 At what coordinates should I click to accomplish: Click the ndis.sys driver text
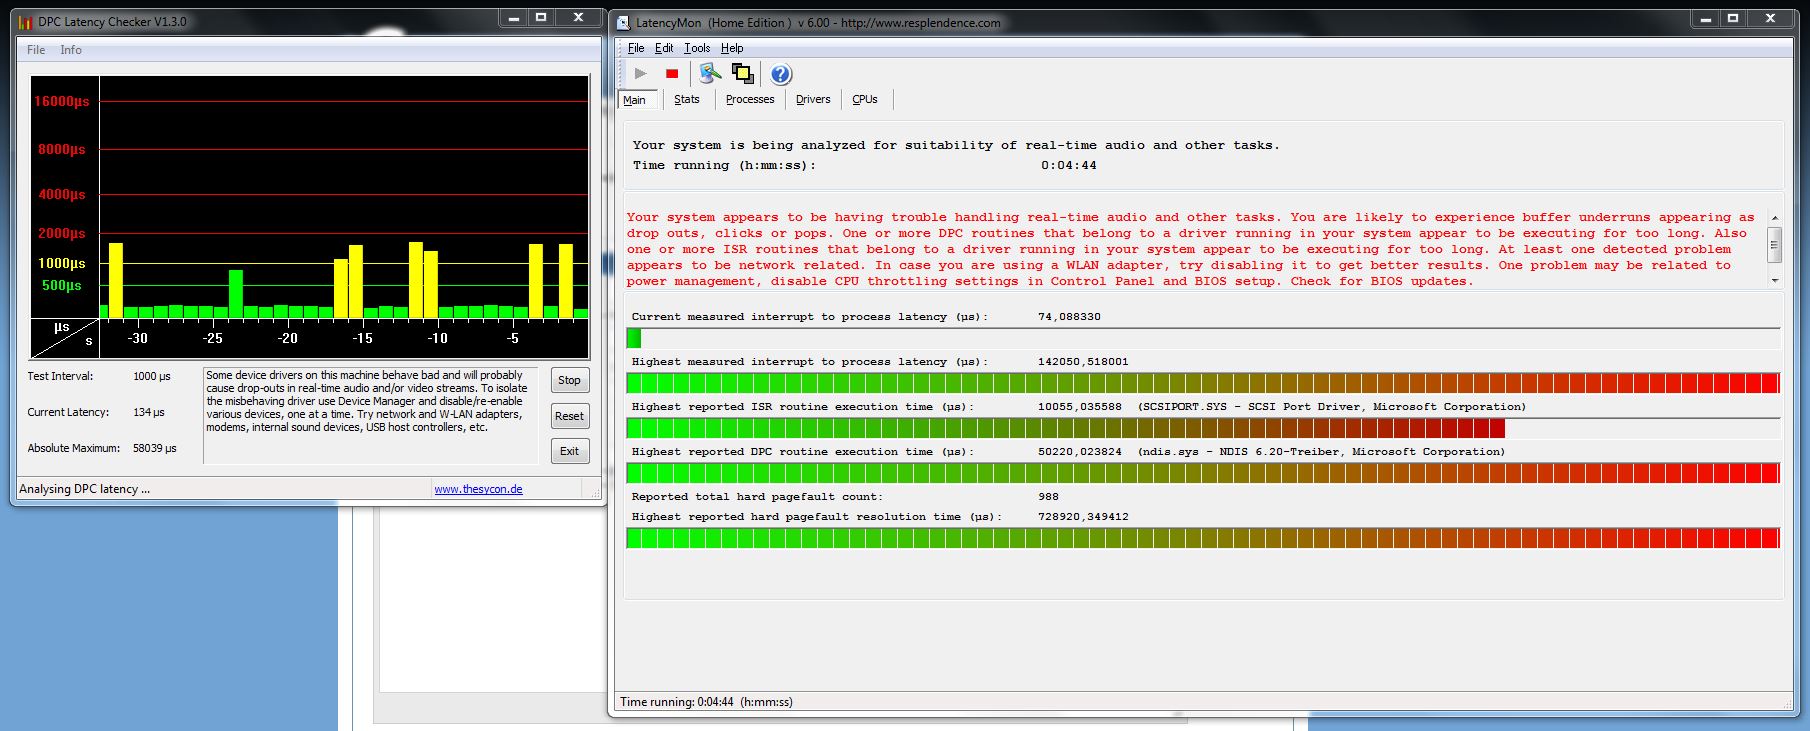point(1321,452)
